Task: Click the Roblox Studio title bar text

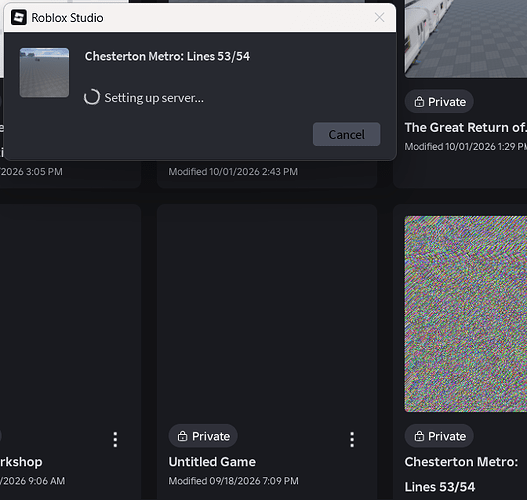Action: [x=67, y=18]
